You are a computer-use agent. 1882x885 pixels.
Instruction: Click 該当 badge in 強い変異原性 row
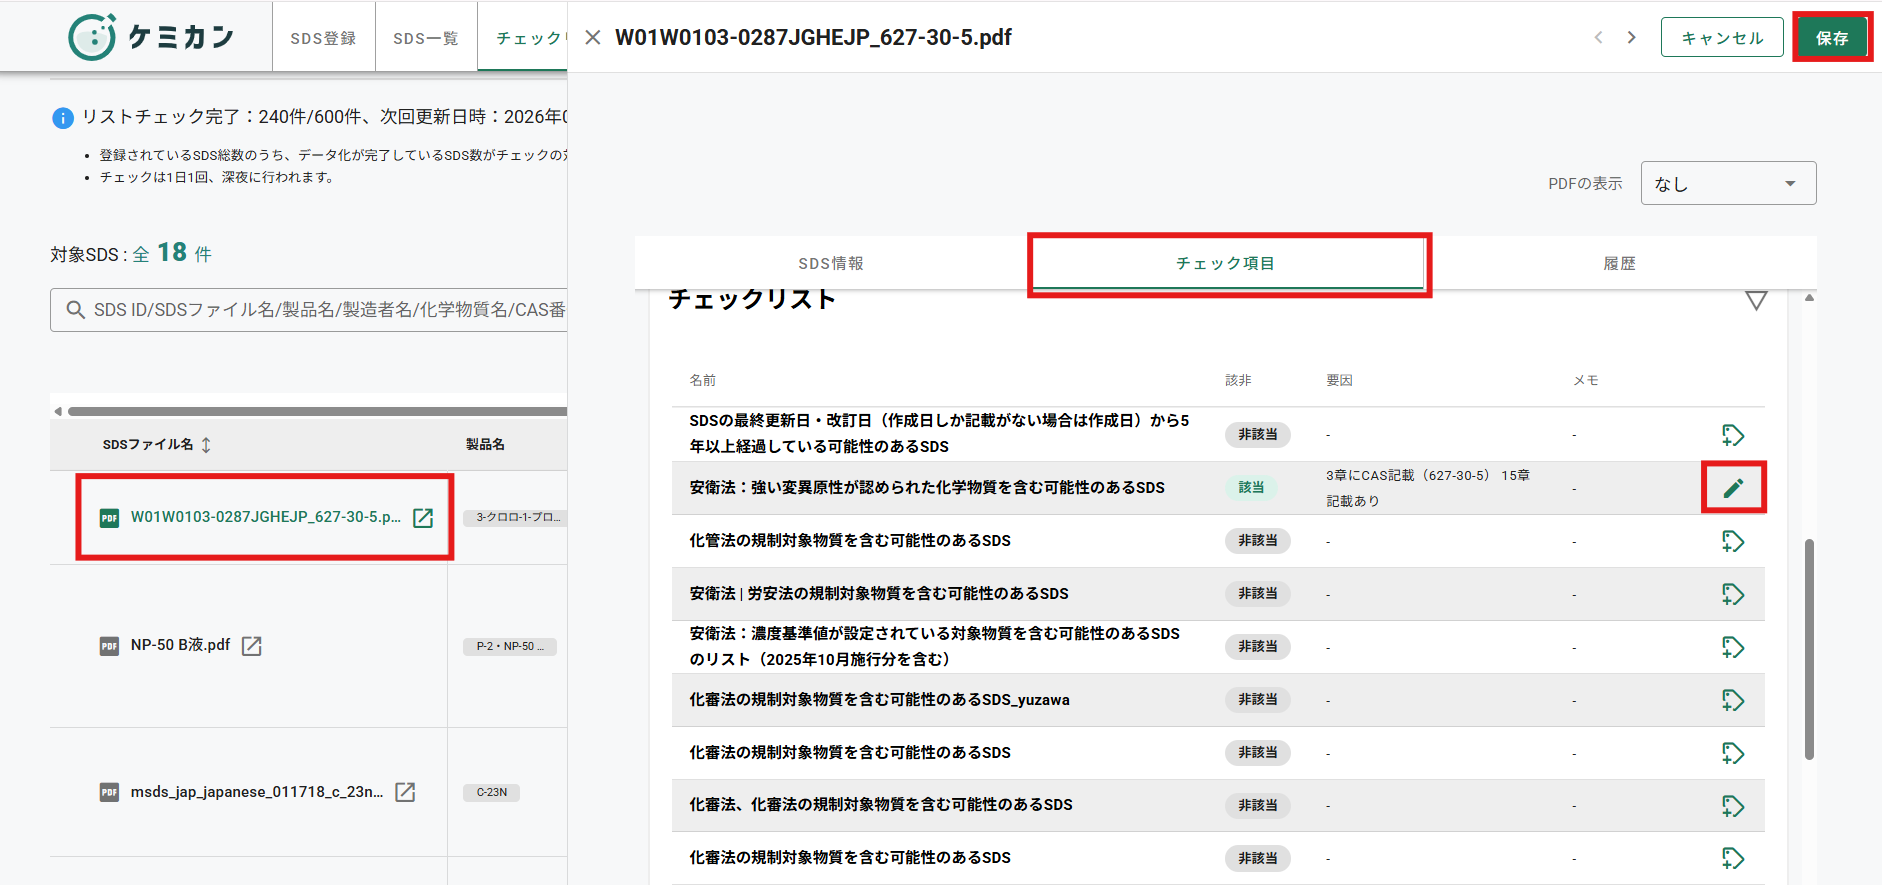(x=1251, y=488)
